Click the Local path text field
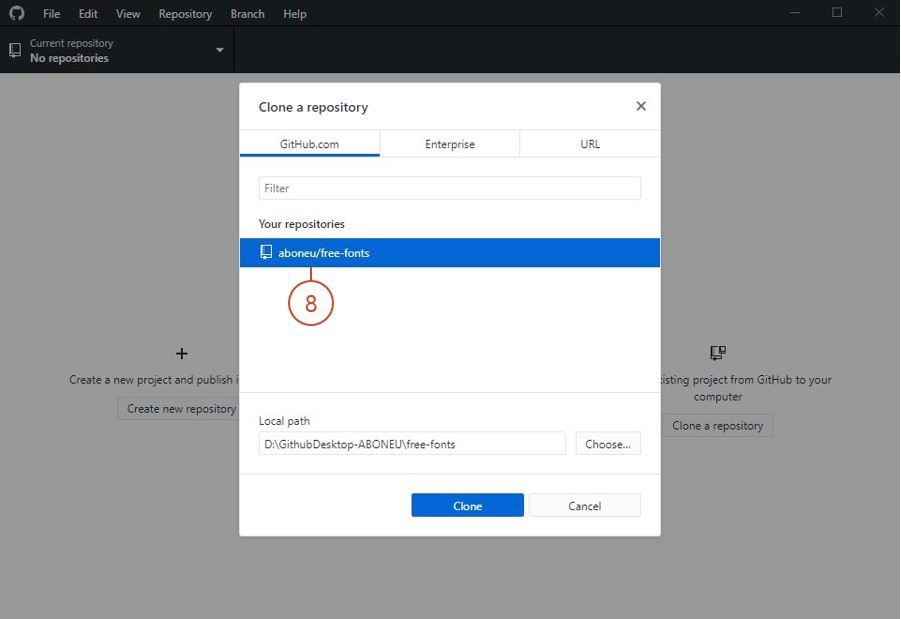901x619 pixels. coord(412,444)
